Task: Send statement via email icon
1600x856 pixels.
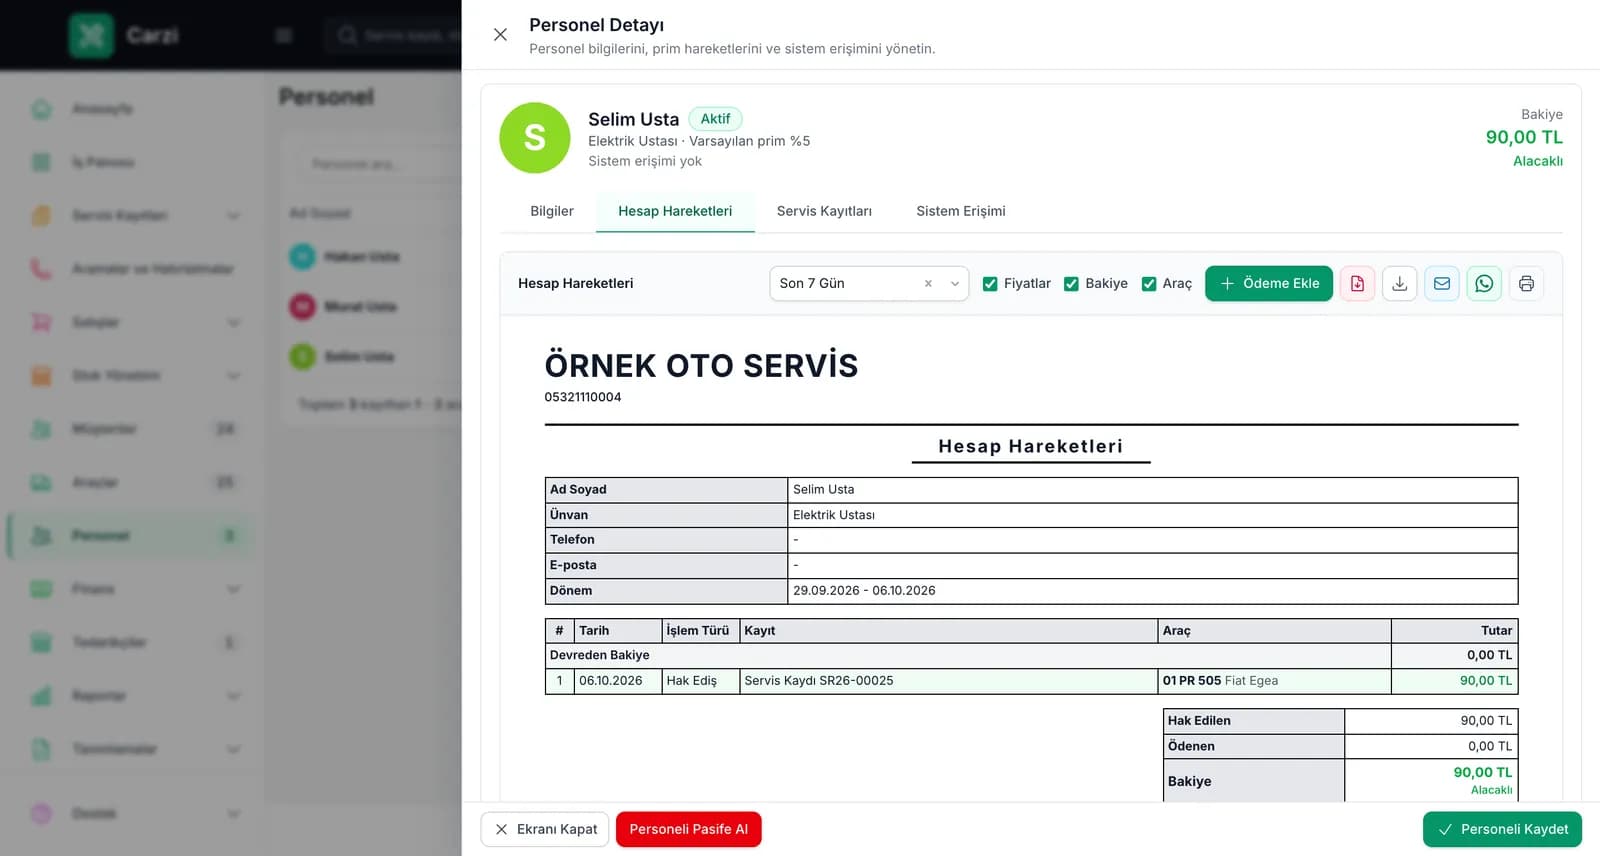Action: click(1442, 284)
